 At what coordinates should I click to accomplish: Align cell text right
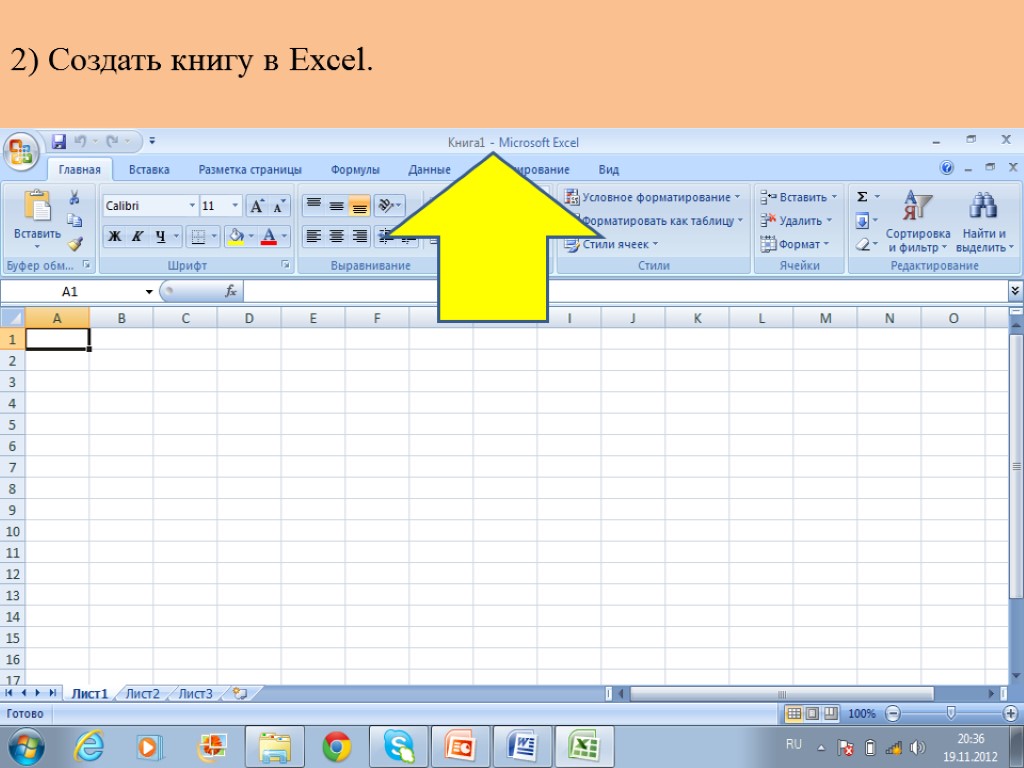(359, 236)
